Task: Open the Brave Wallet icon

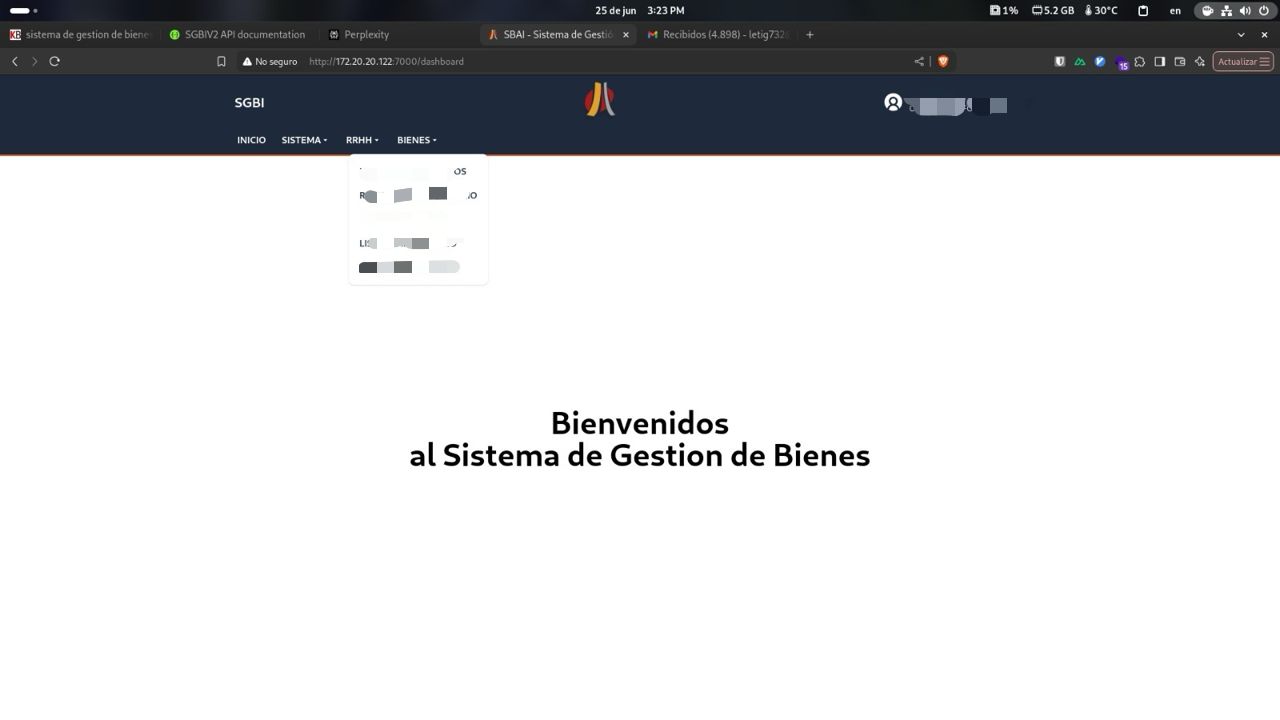Action: point(1180,61)
